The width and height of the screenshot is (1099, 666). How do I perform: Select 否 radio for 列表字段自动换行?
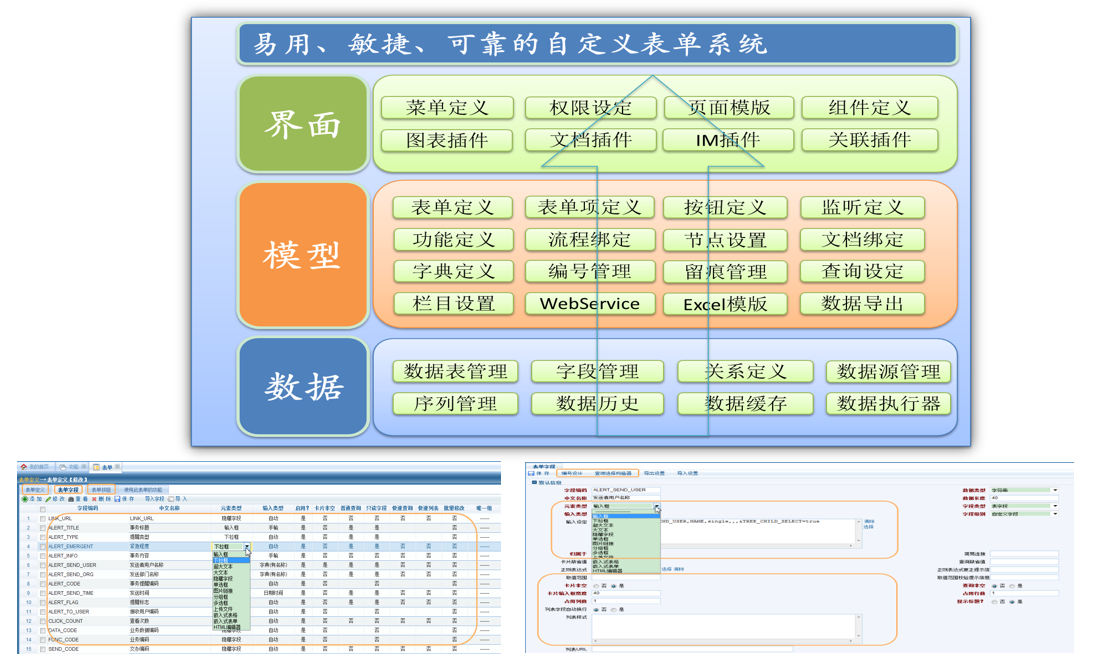596,610
